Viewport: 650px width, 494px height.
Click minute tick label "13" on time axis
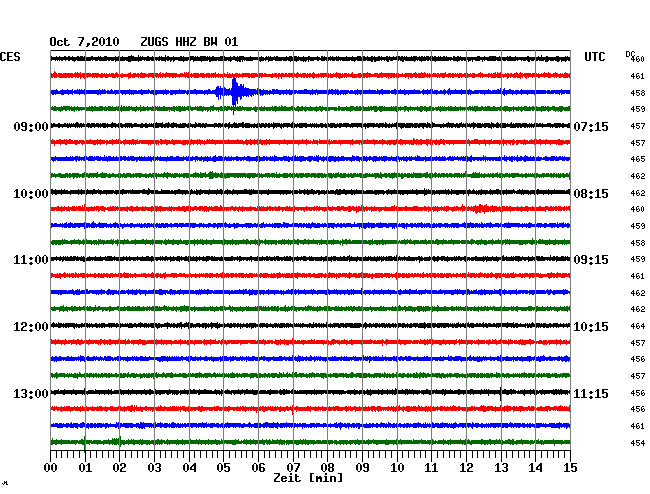click(501, 468)
